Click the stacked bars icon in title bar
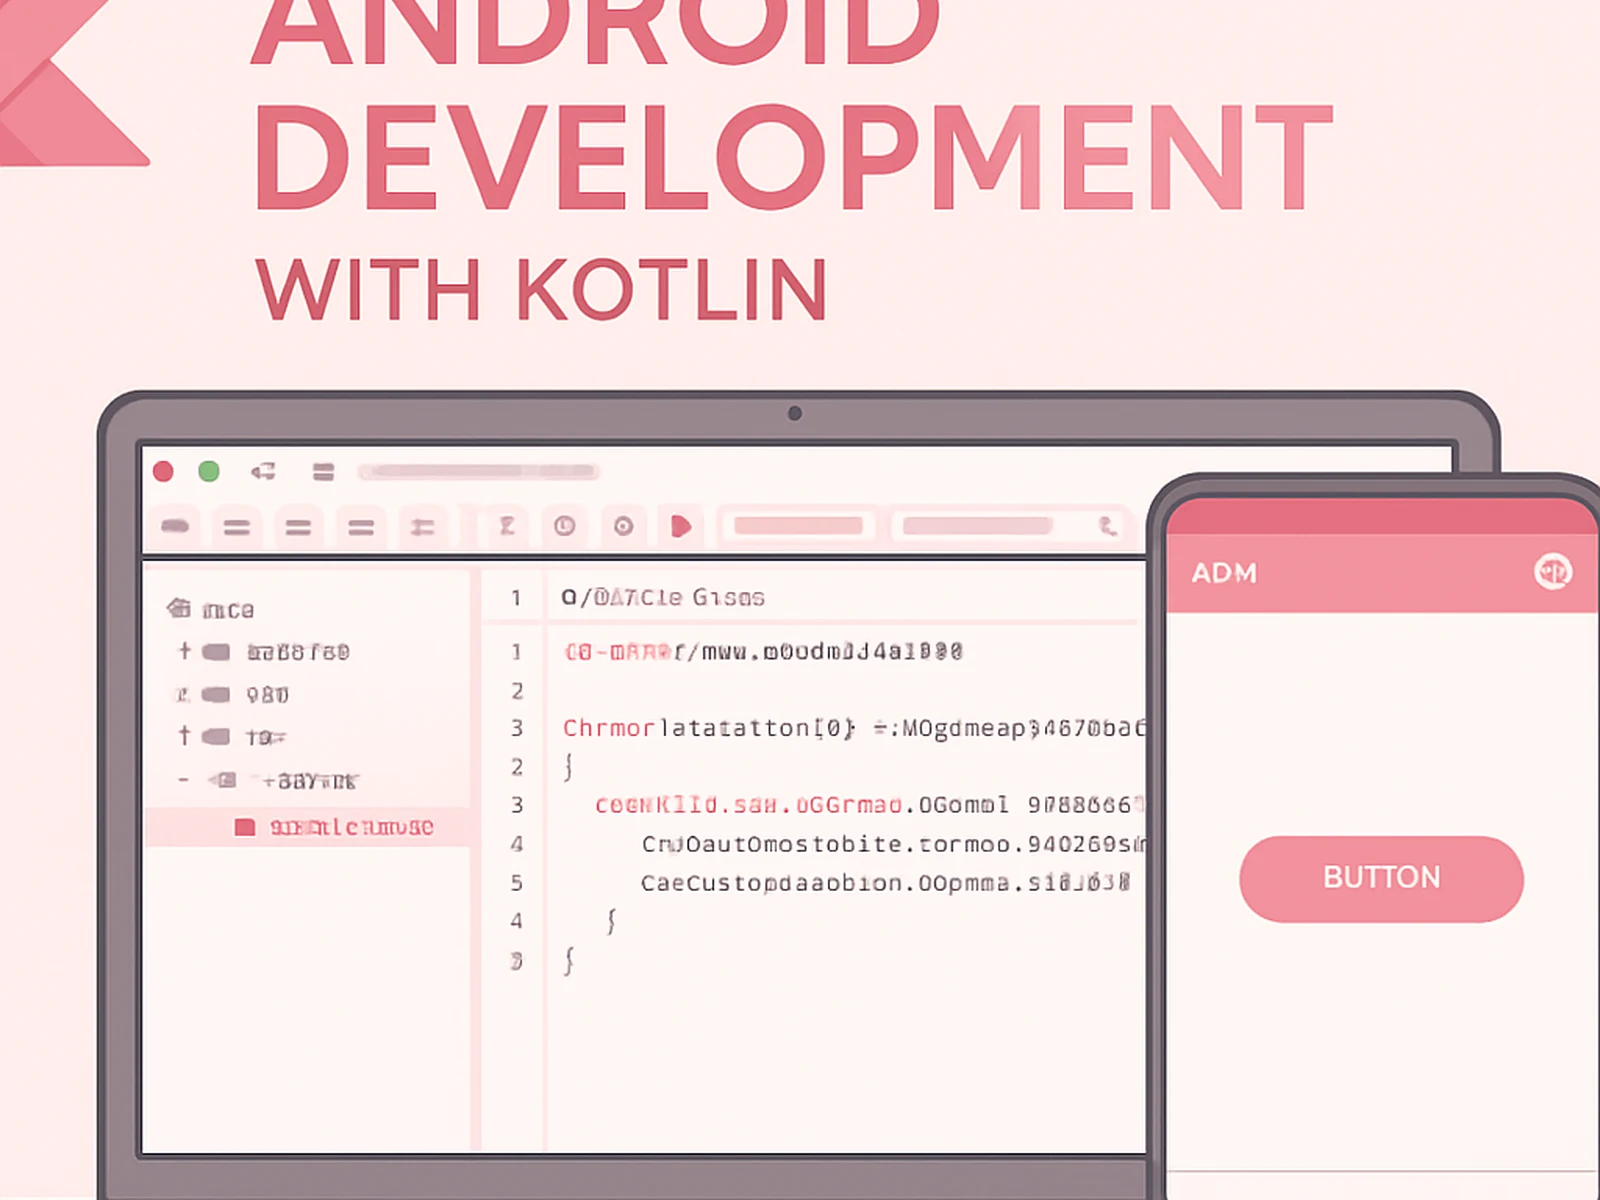This screenshot has height=1200, width=1600. (323, 472)
